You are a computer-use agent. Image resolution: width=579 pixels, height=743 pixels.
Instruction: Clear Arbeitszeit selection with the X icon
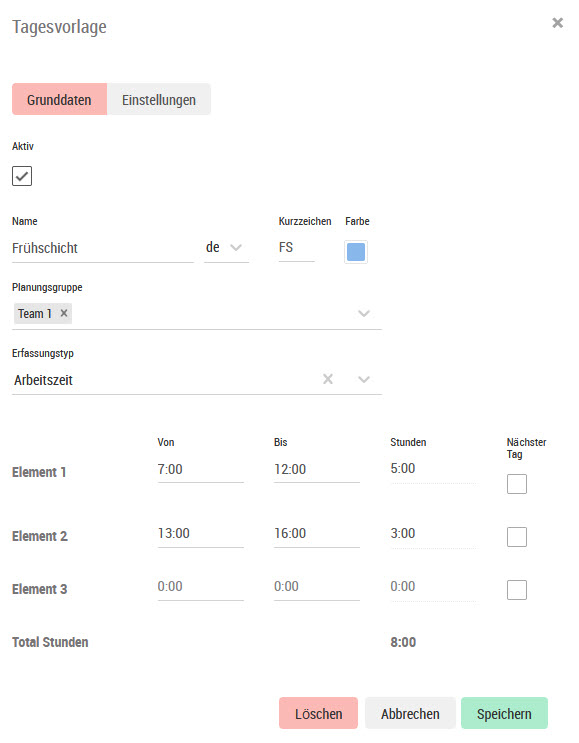click(x=328, y=379)
